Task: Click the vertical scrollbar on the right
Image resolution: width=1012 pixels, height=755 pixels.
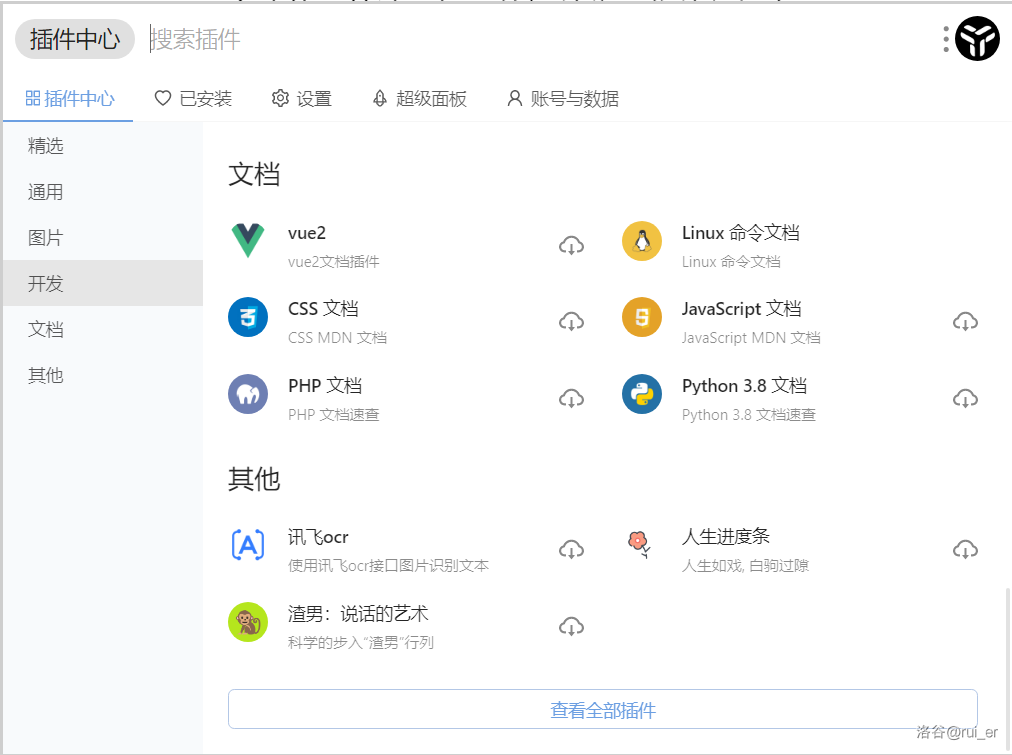Action: point(1006,660)
